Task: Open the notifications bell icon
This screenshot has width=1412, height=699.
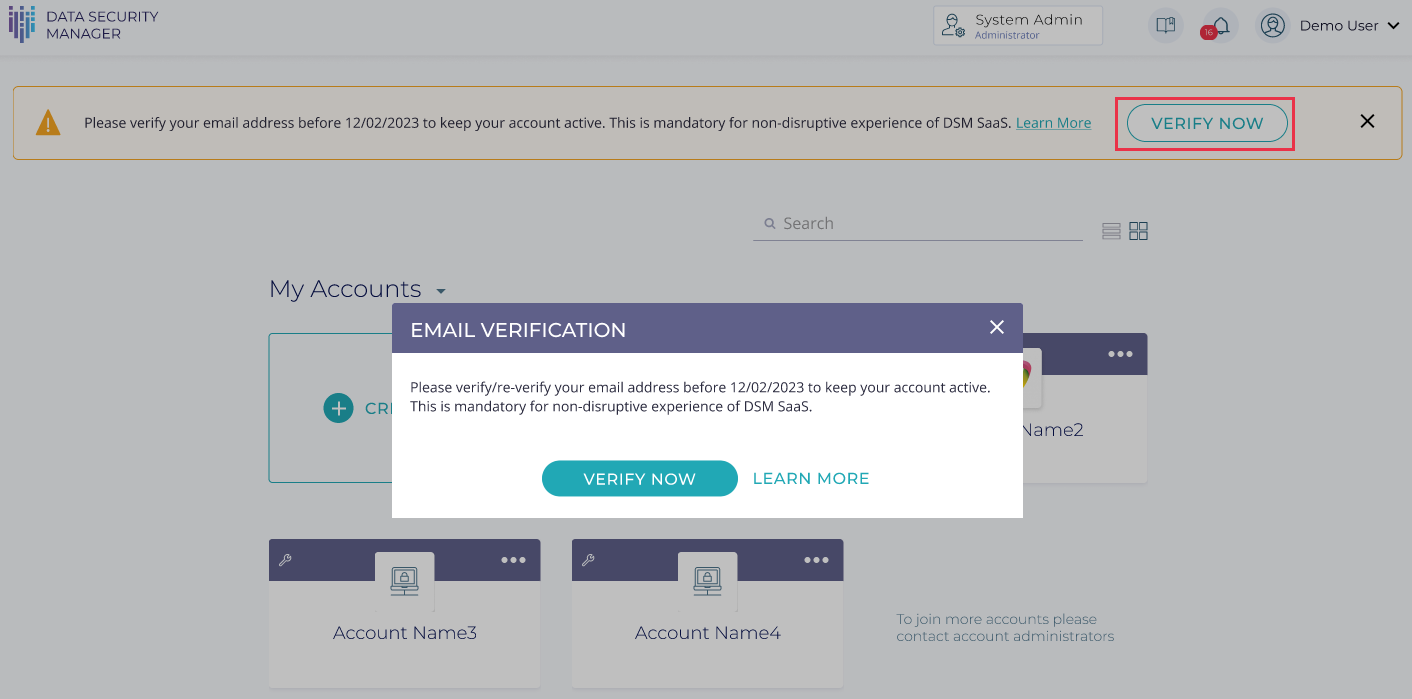Action: pos(1220,26)
